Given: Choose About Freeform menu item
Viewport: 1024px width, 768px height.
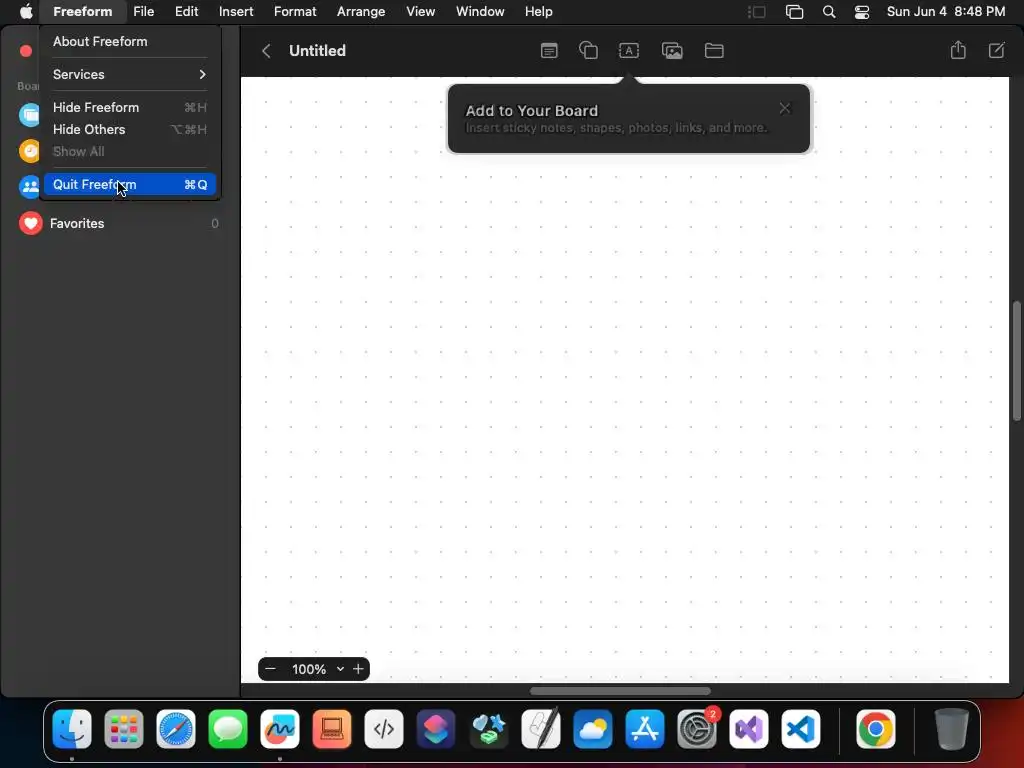Looking at the screenshot, I should (129, 41).
